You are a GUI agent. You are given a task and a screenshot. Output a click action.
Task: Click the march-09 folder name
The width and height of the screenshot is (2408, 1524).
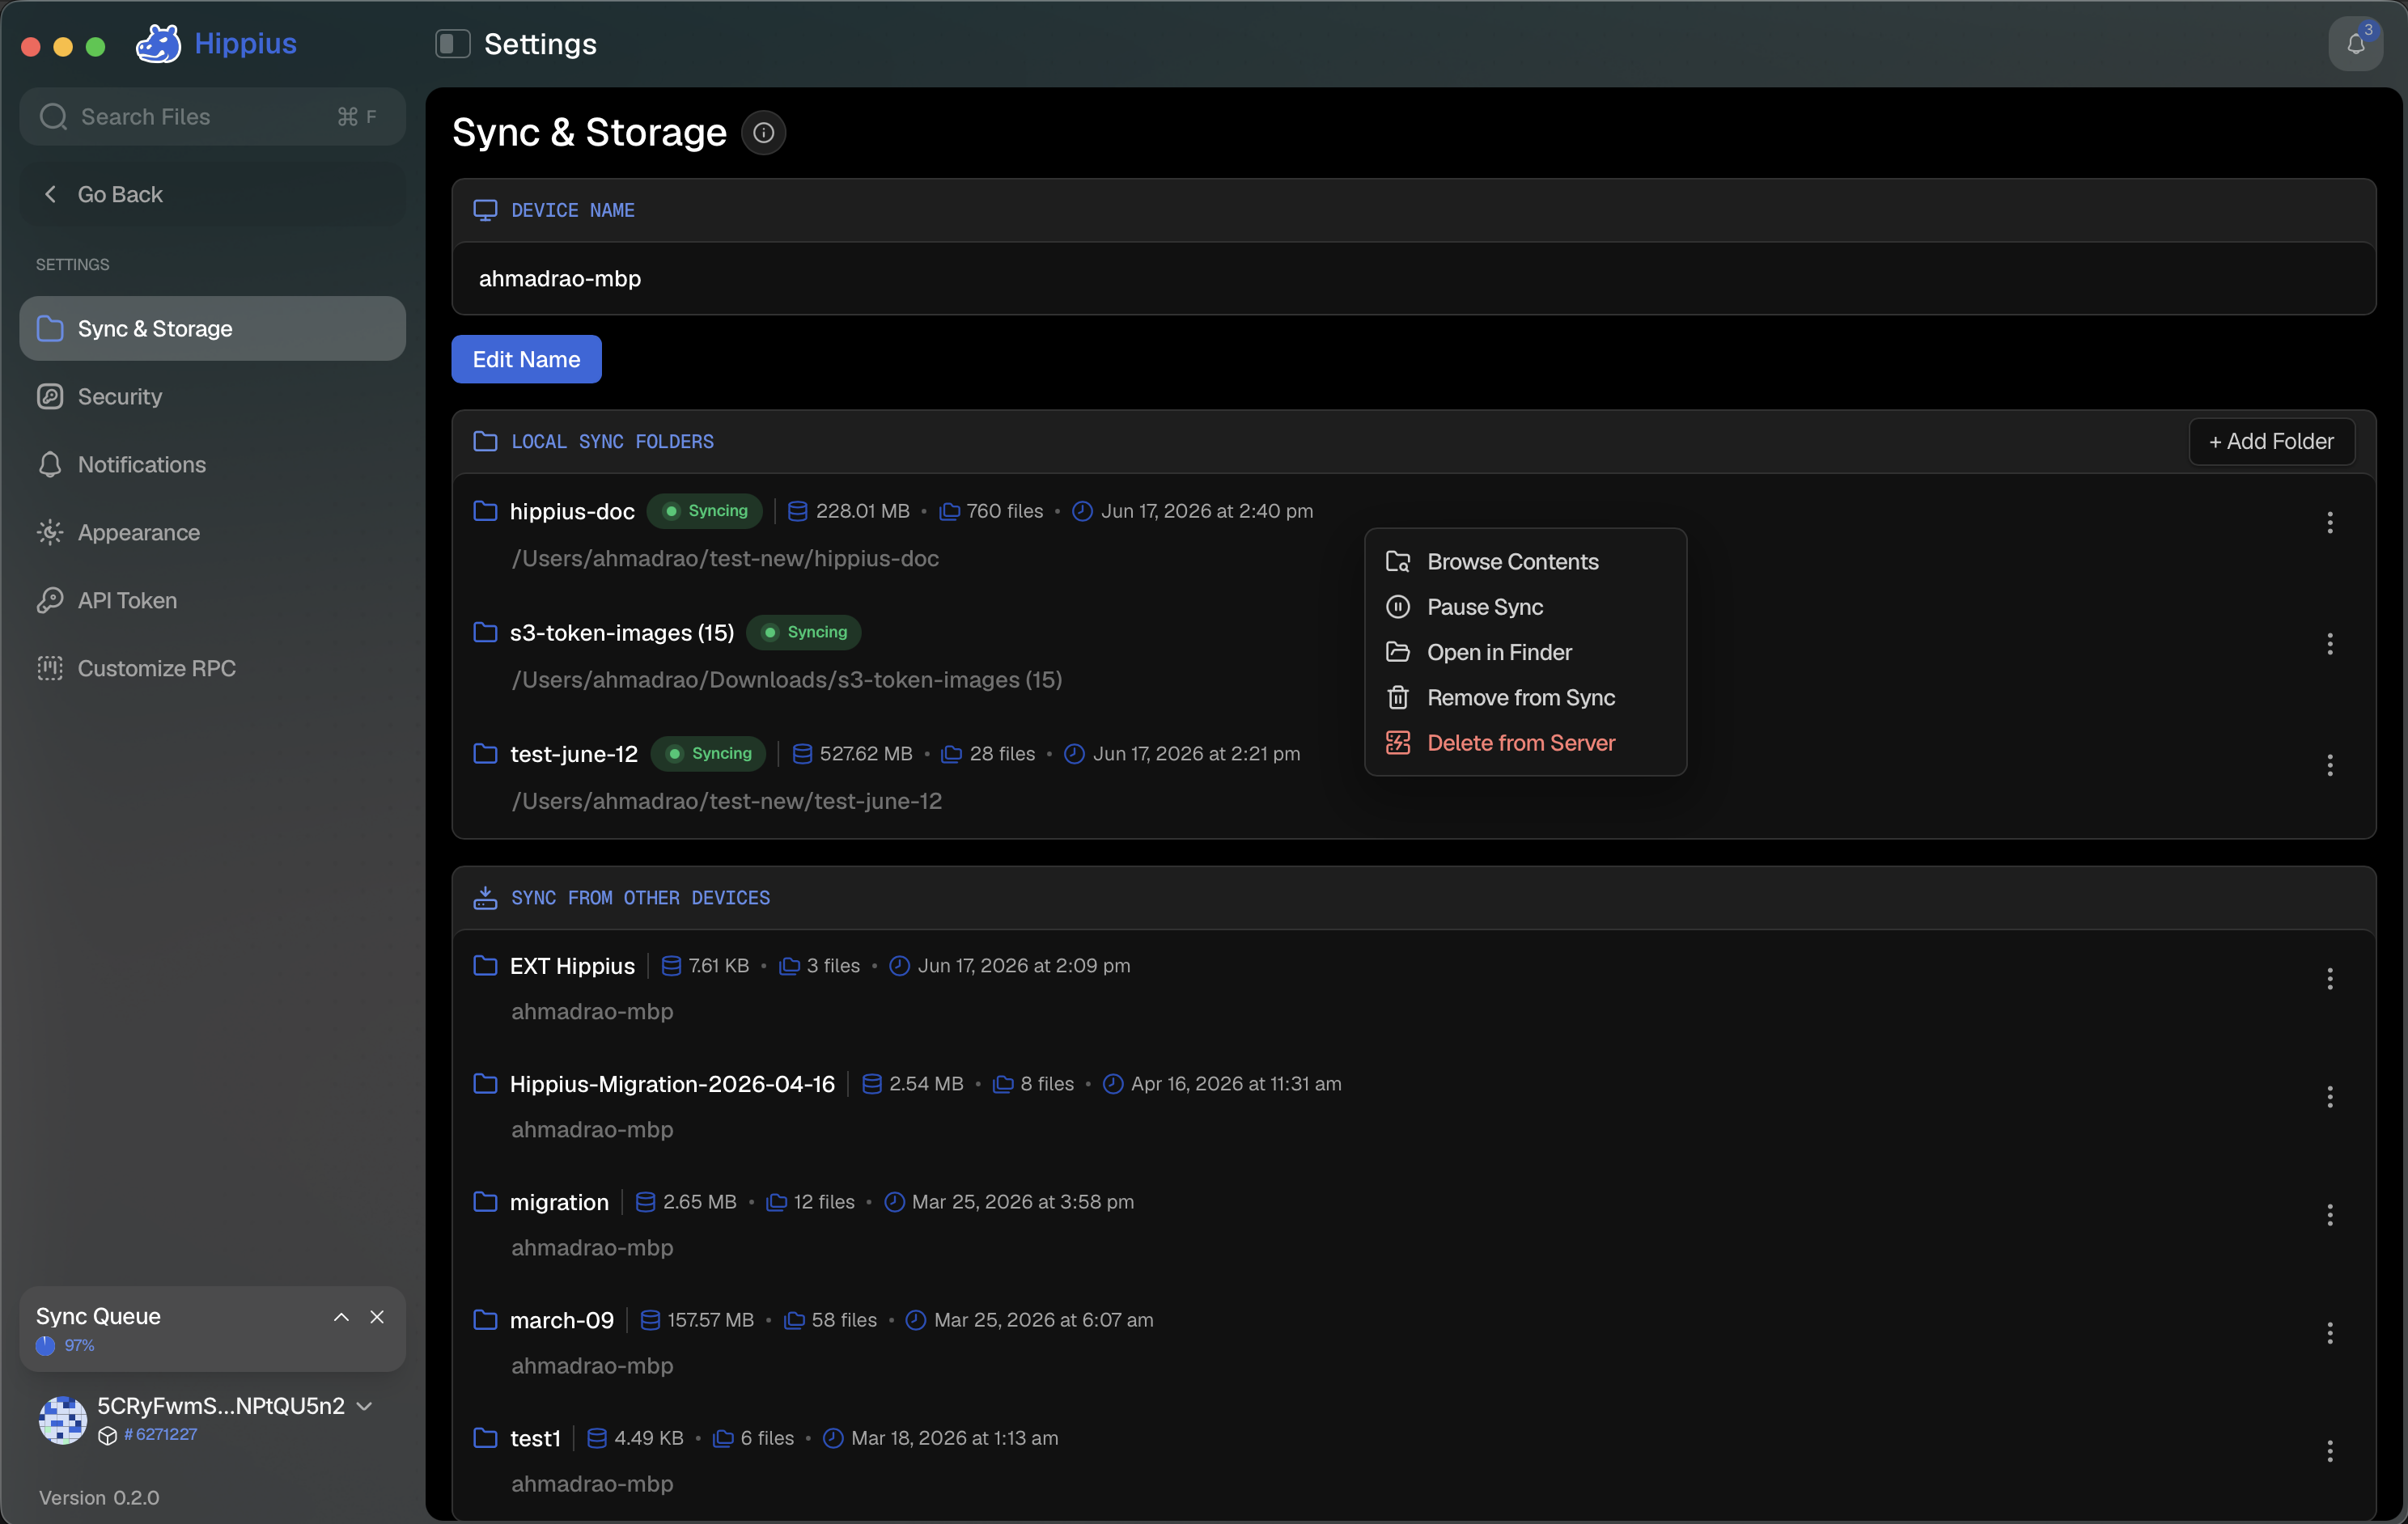(562, 1319)
